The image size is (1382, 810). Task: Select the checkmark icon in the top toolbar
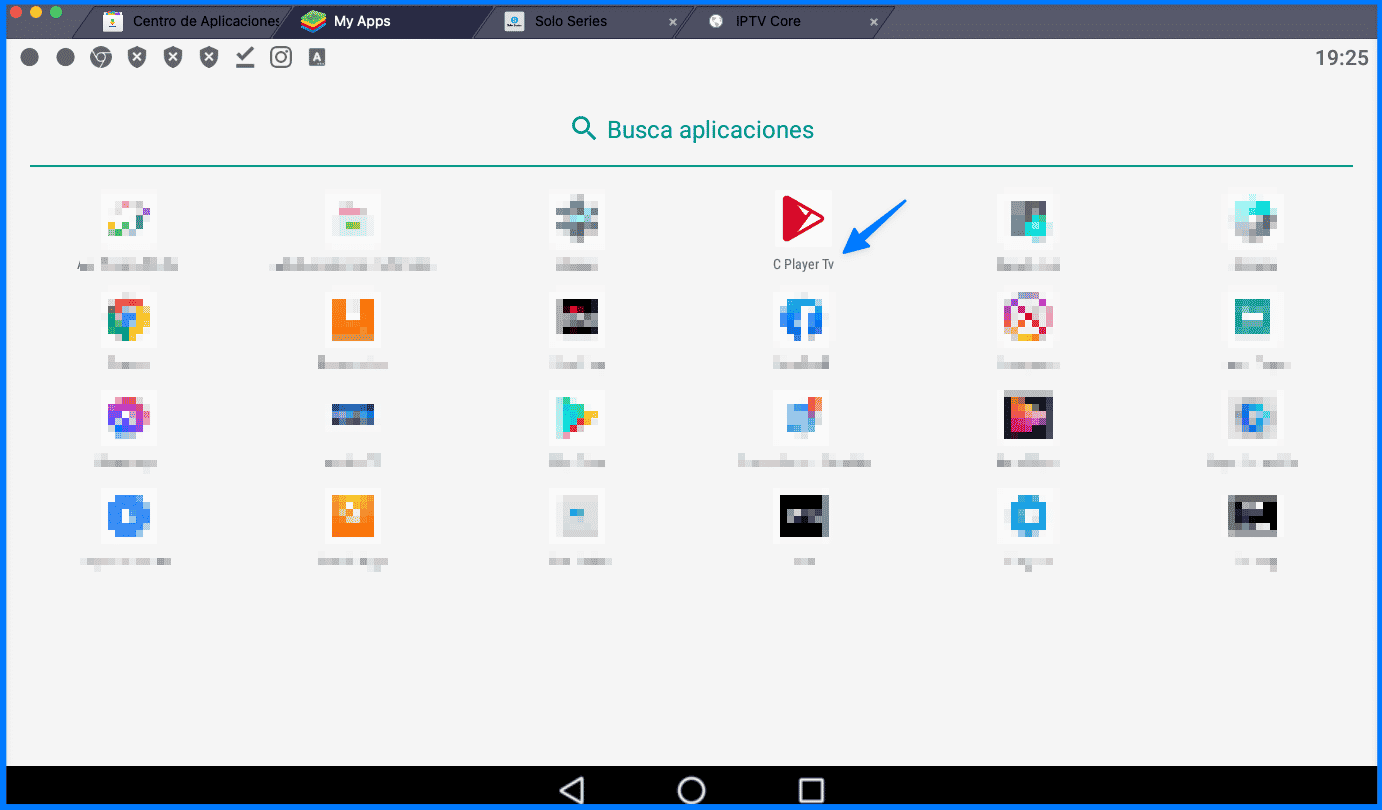pyautogui.click(x=244, y=57)
